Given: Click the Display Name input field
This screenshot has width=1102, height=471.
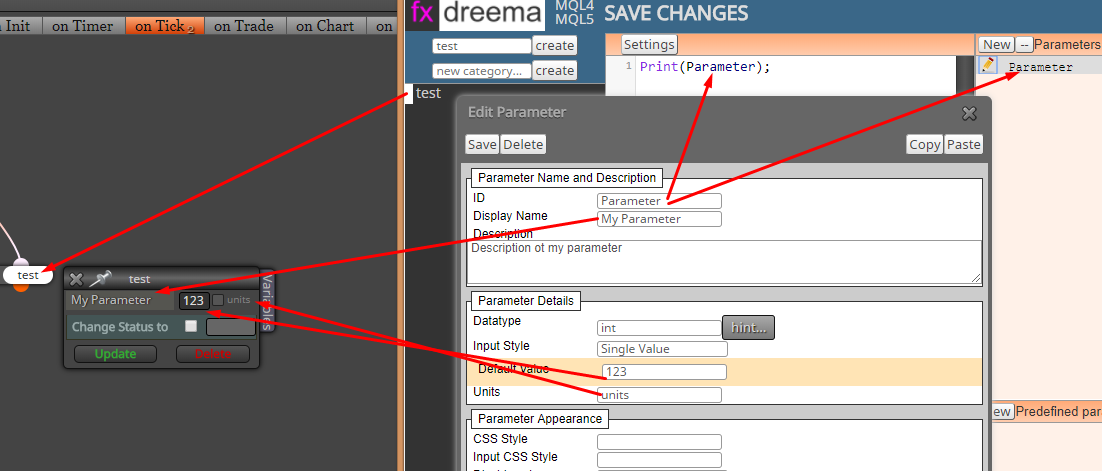Looking at the screenshot, I should point(659,219).
